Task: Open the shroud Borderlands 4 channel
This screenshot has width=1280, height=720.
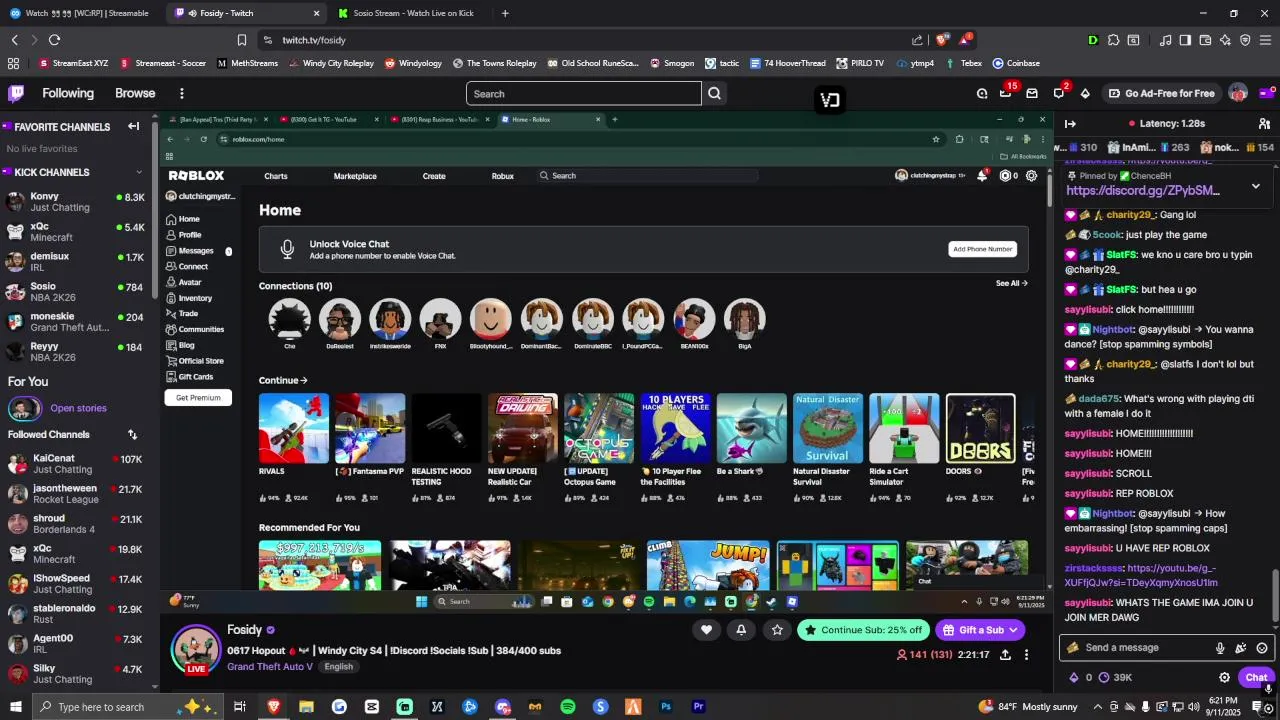Action: (x=76, y=524)
